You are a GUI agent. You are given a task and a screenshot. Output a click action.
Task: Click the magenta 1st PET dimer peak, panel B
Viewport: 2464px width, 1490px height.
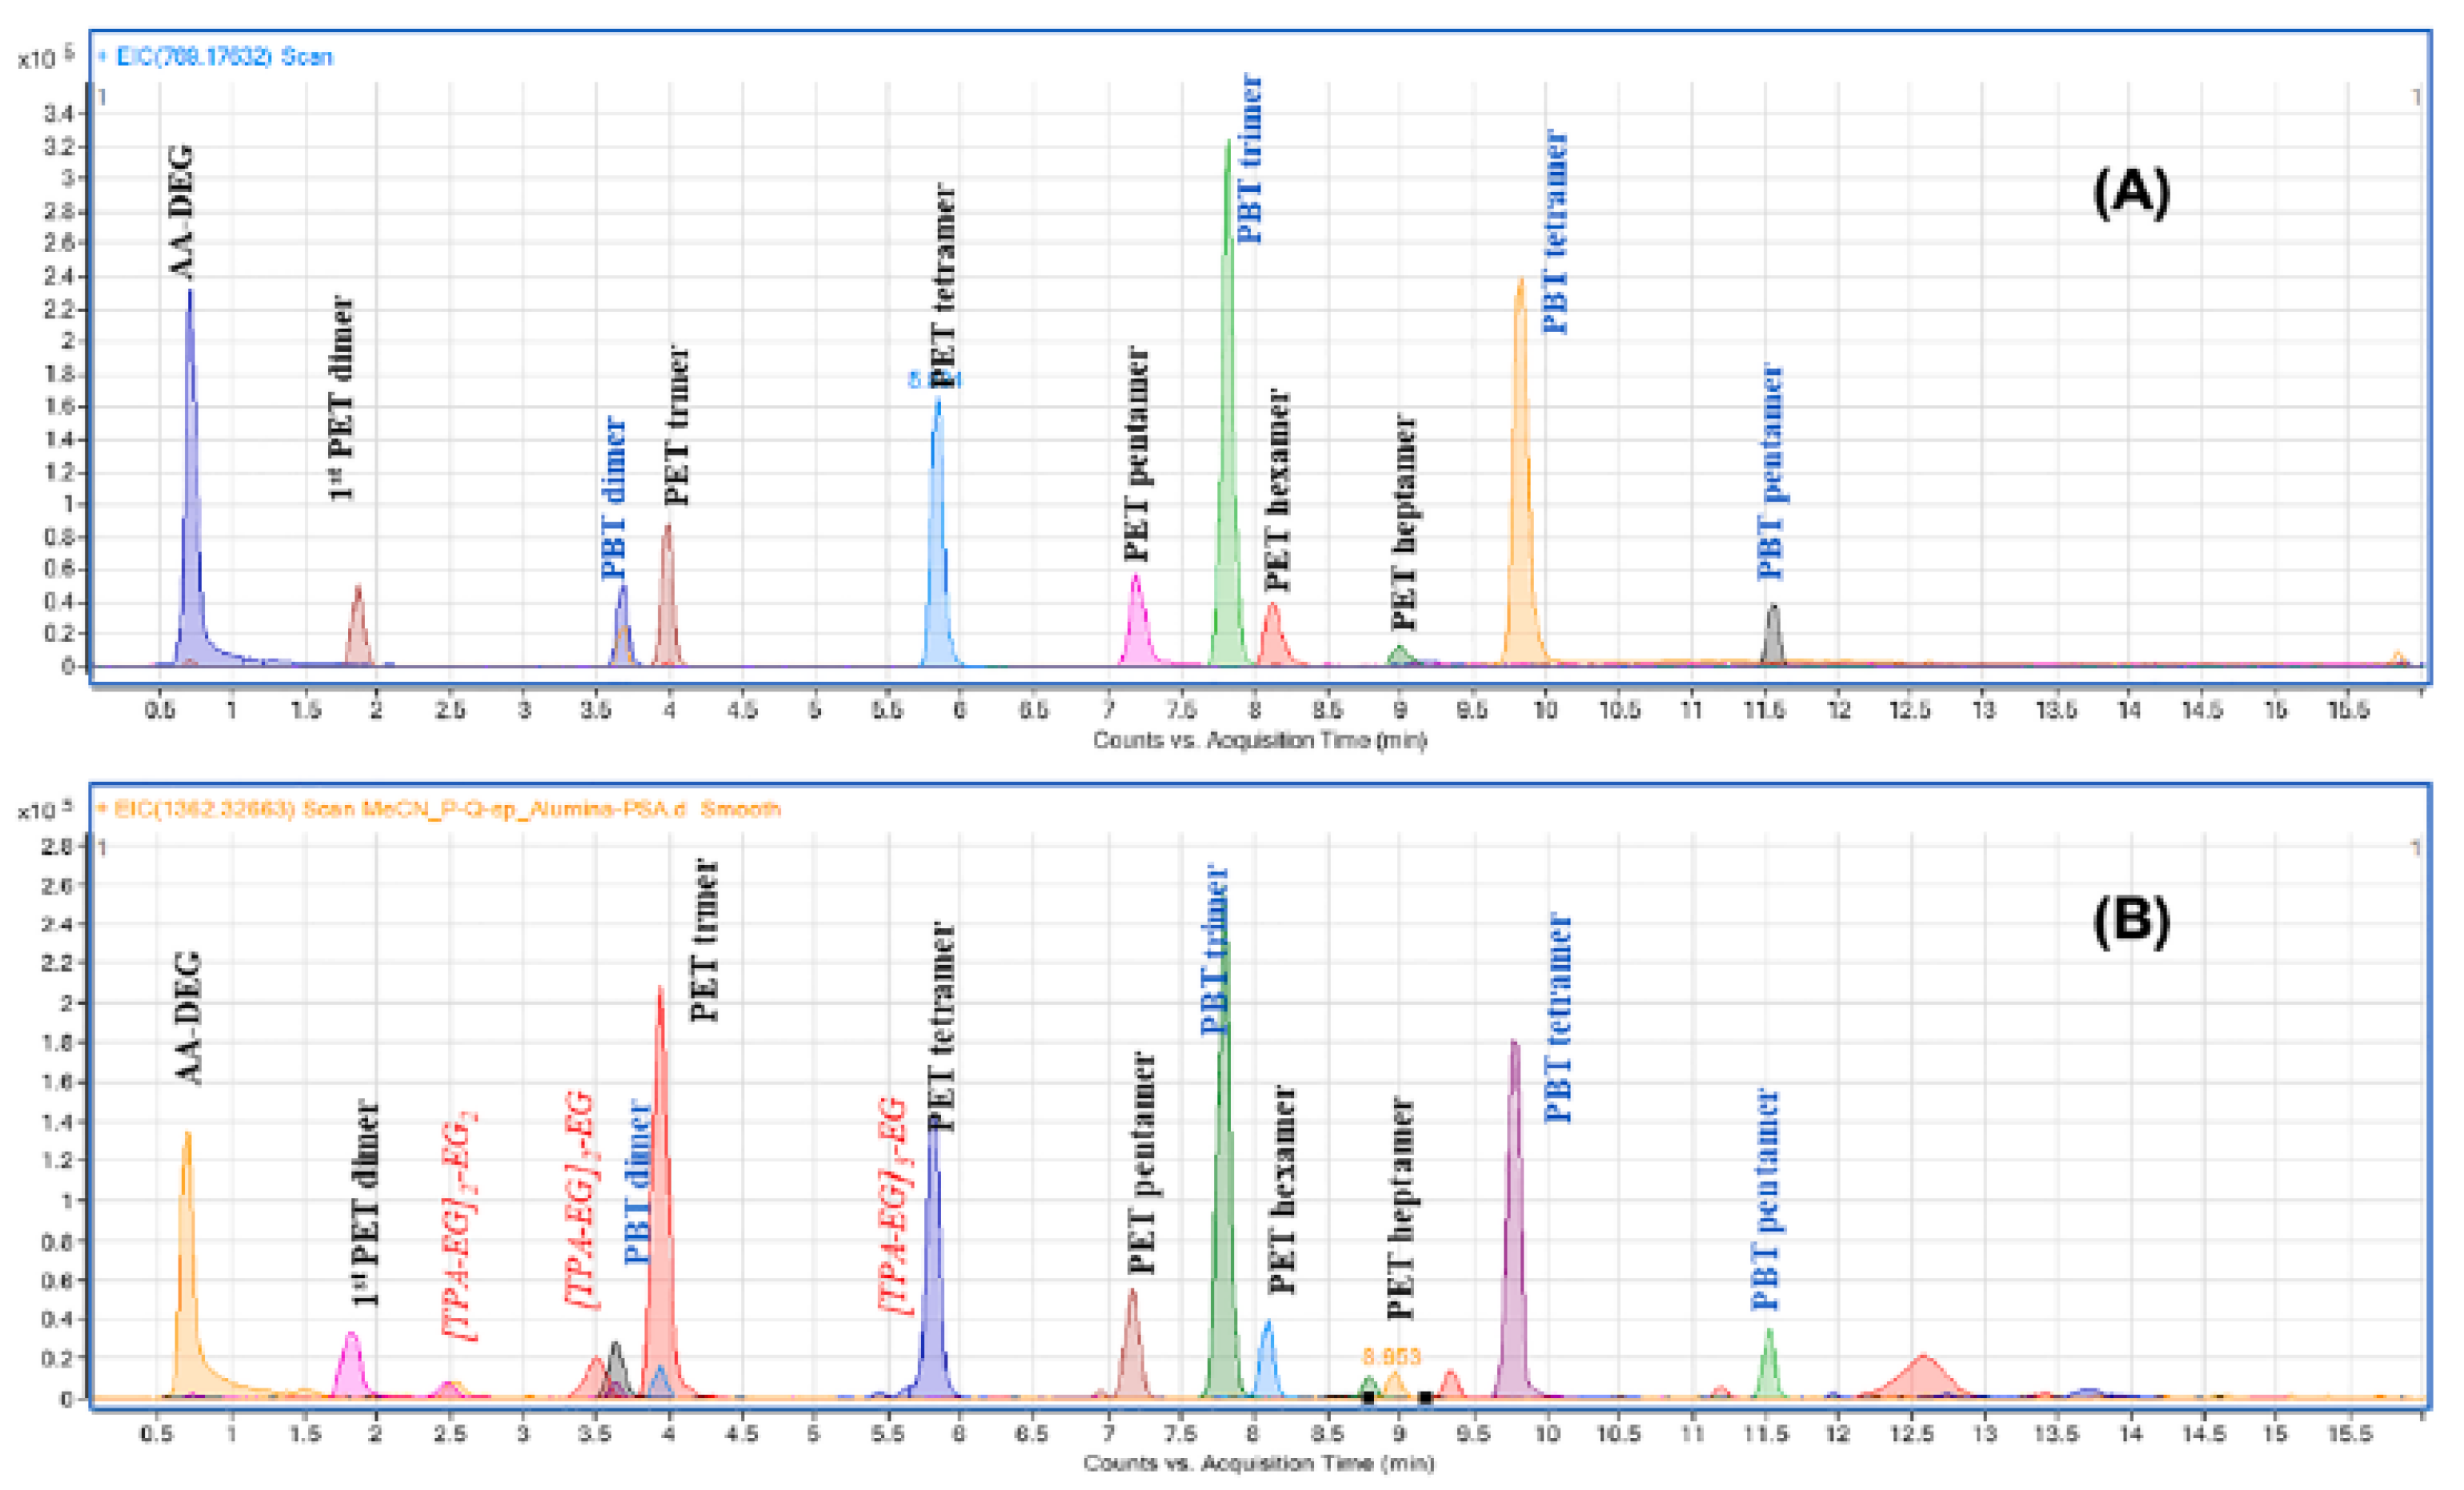pos(351,1368)
